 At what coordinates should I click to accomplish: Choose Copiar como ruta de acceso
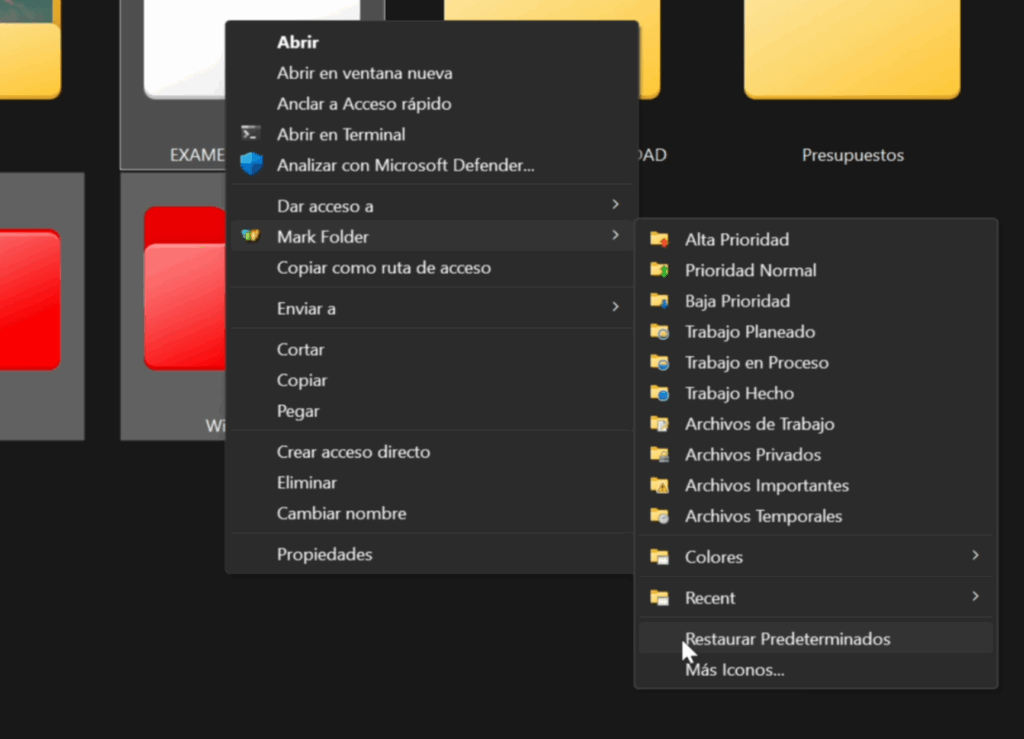(432, 268)
